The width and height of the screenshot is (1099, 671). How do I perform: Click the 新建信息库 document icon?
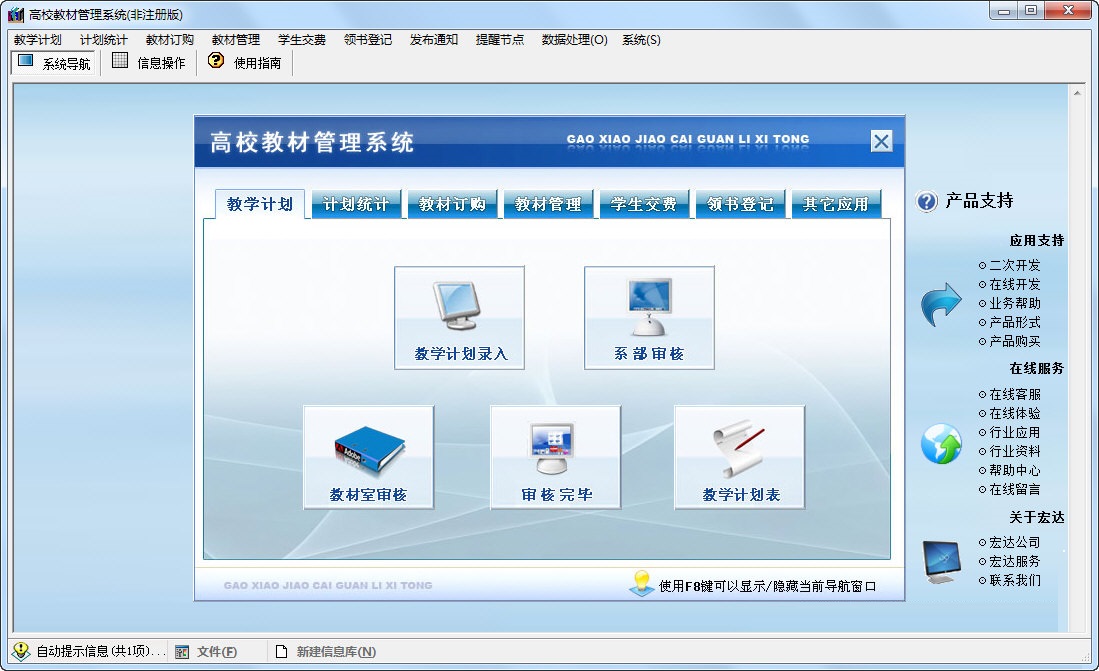tap(281, 652)
